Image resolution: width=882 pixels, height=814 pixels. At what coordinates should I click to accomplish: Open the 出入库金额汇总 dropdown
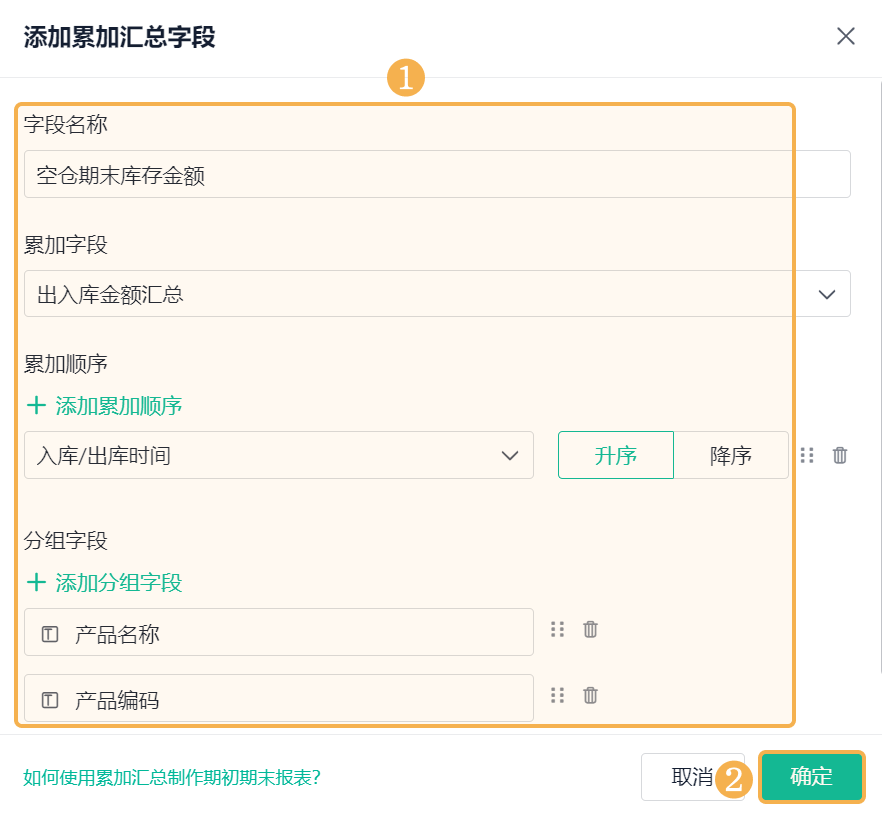pyautogui.click(x=437, y=294)
